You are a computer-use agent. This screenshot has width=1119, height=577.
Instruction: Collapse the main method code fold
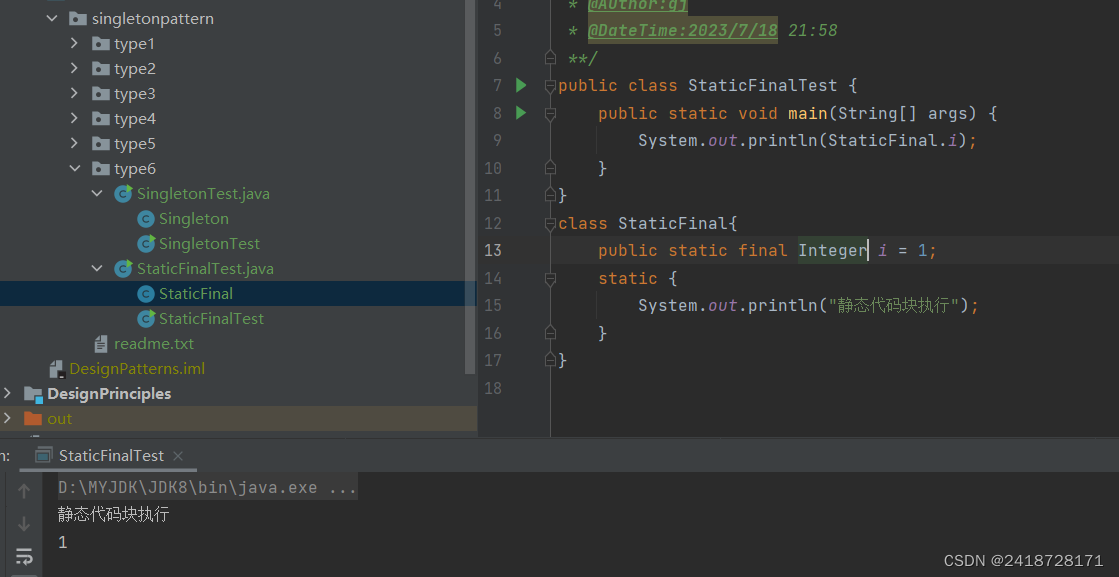point(549,113)
